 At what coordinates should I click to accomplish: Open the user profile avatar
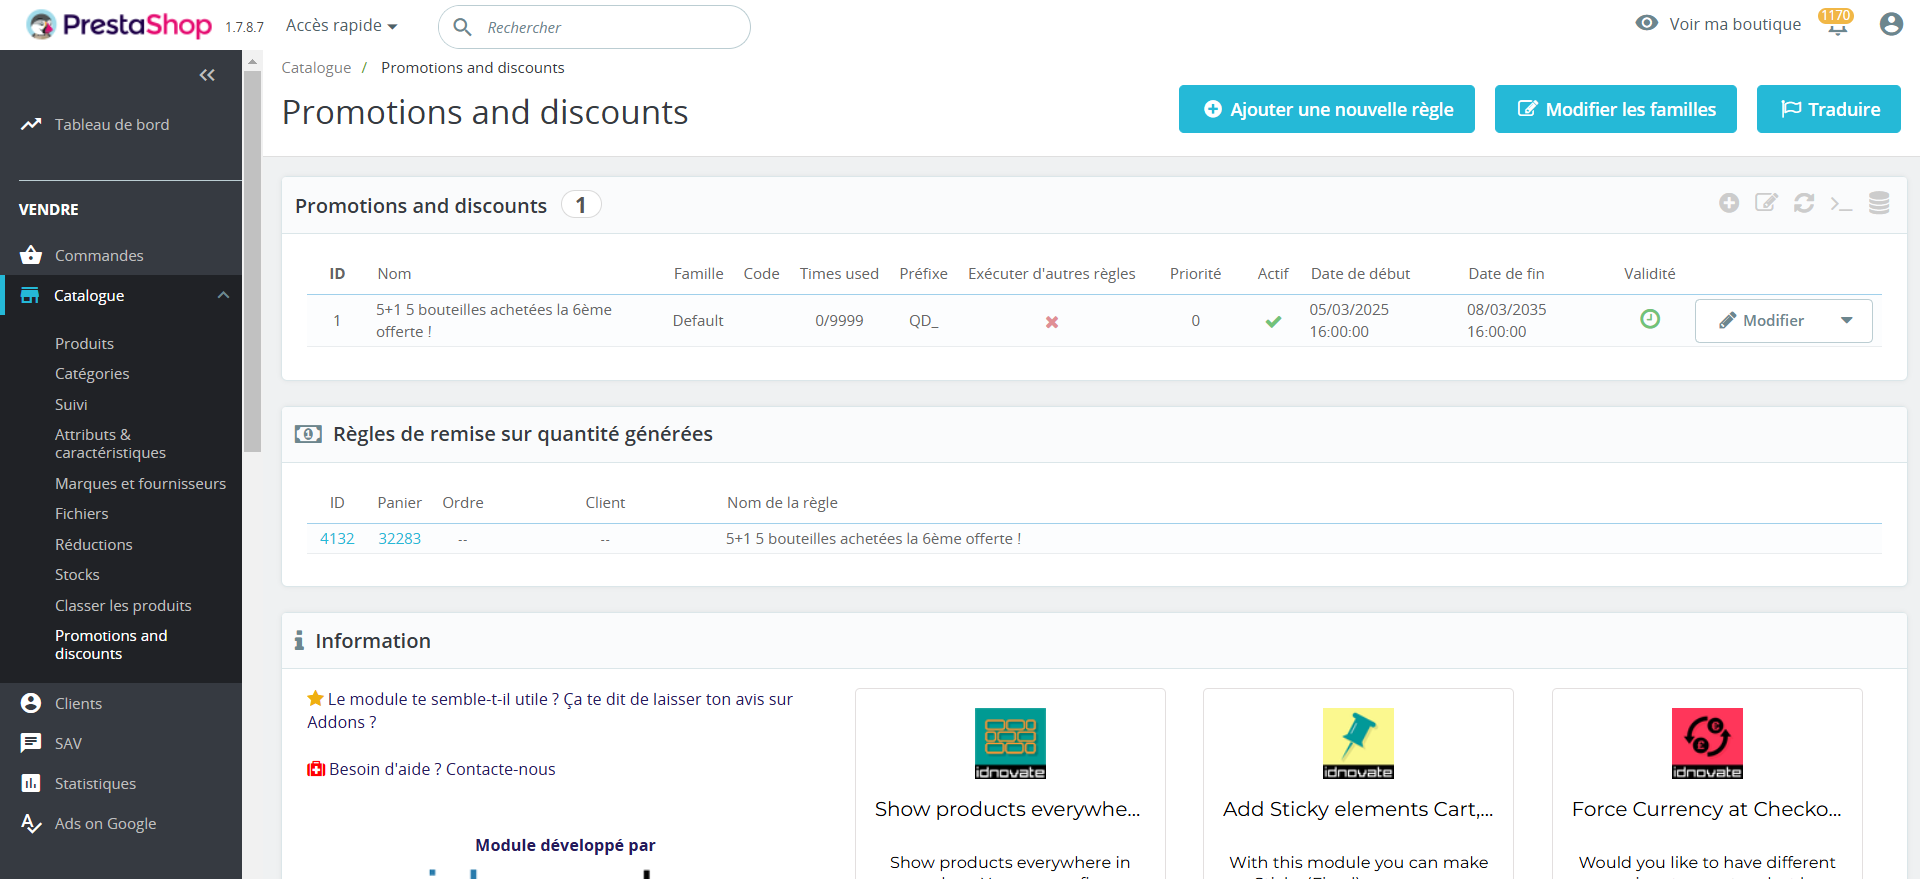[x=1890, y=25]
